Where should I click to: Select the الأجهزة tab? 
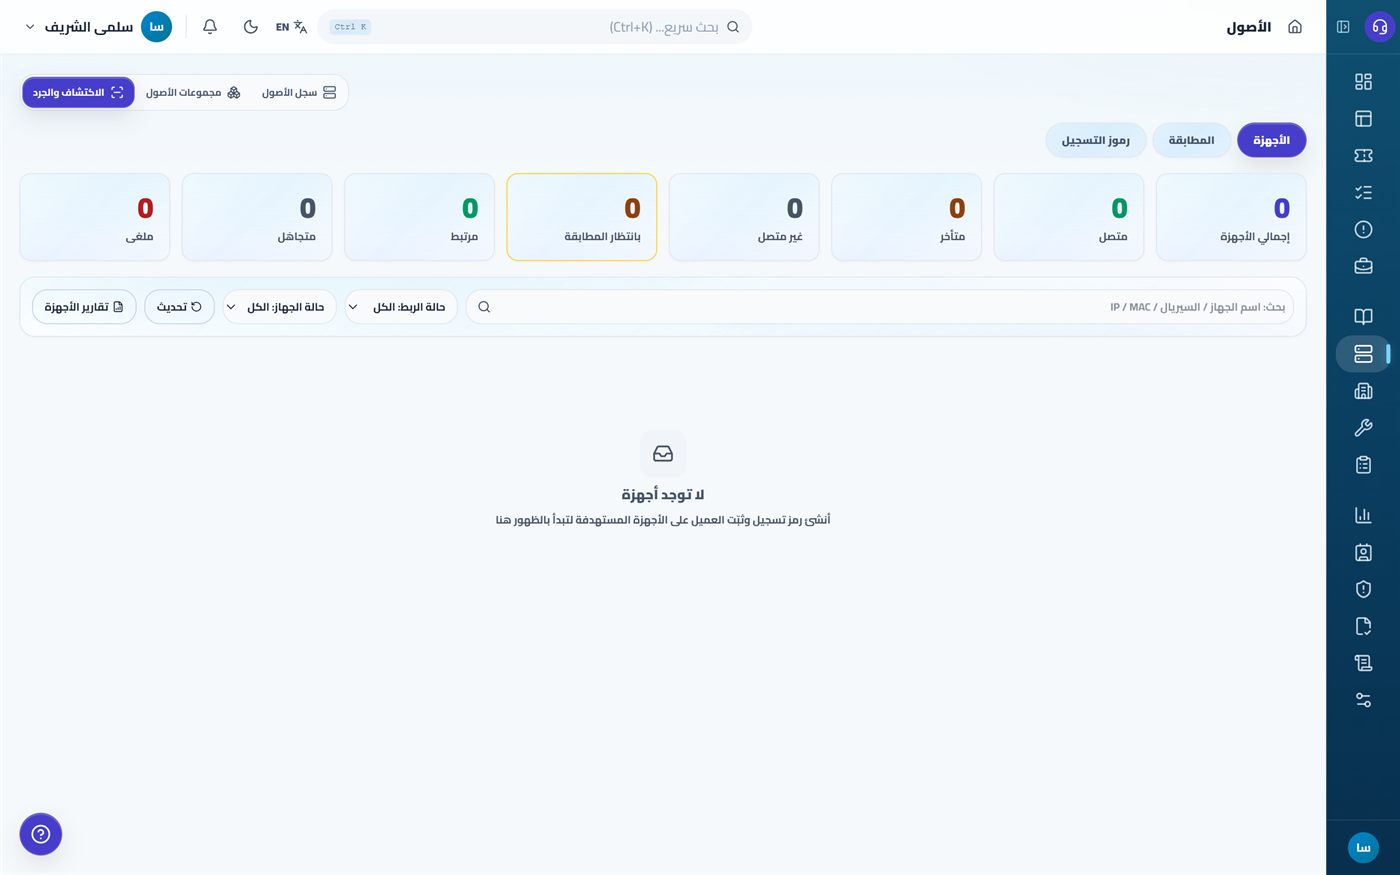pos(1271,140)
